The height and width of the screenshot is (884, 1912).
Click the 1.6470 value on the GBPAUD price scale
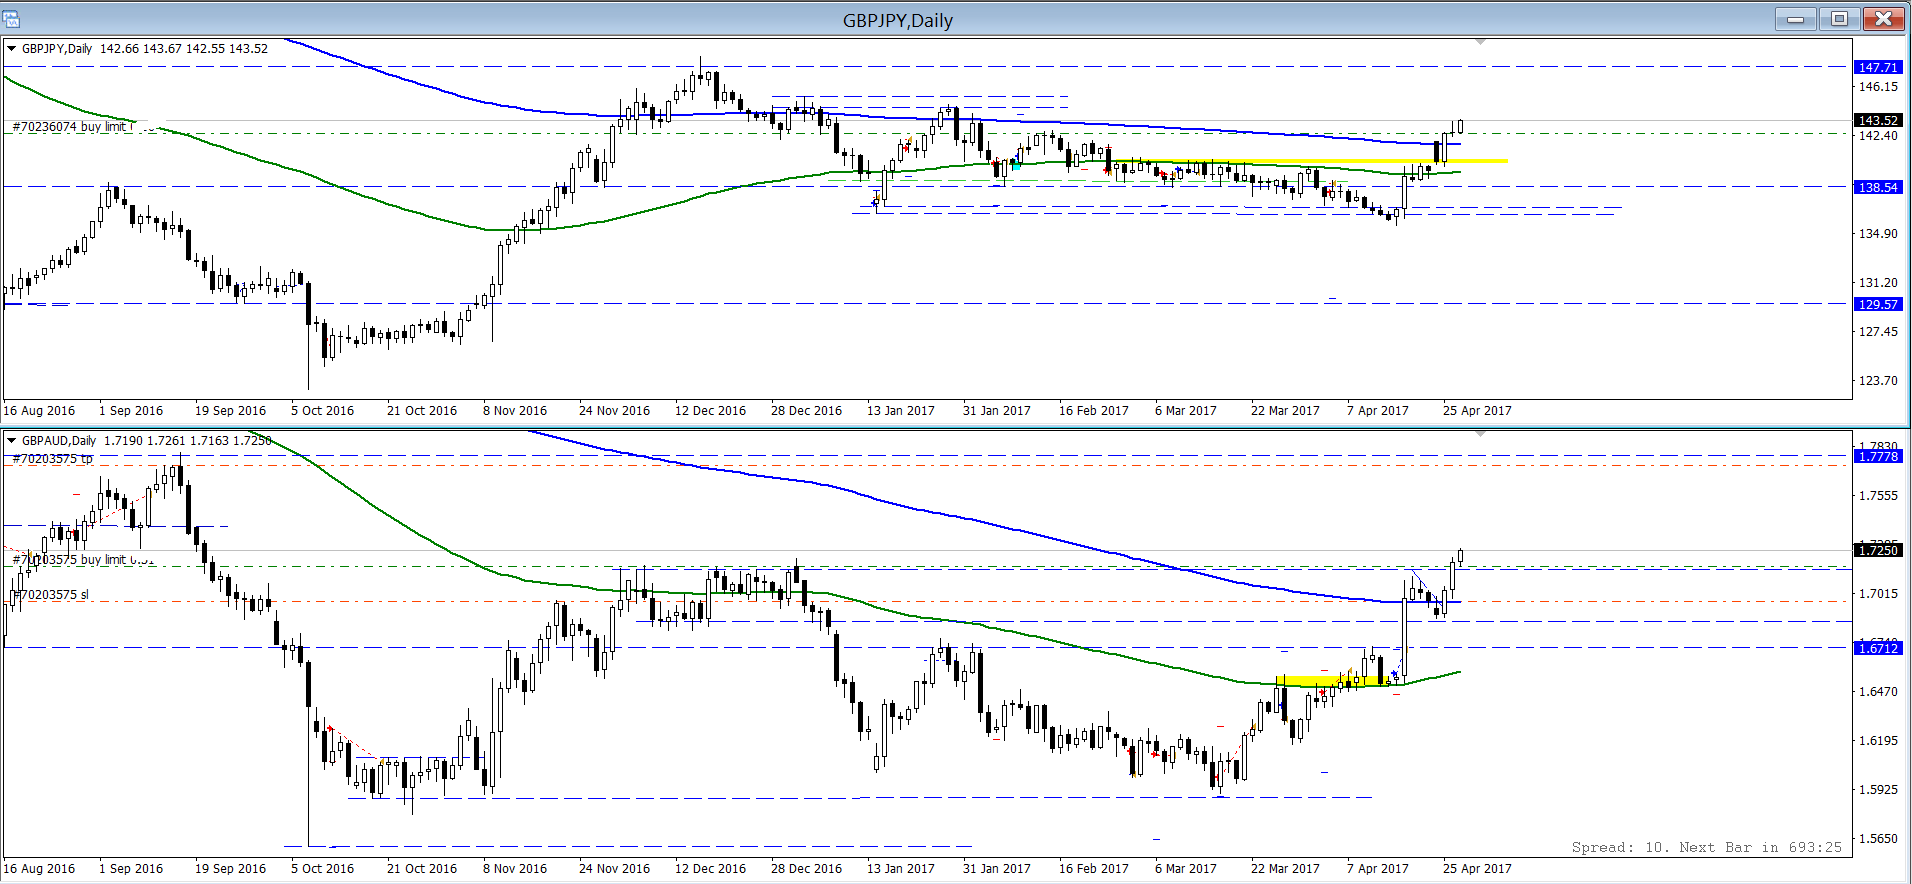point(1878,692)
